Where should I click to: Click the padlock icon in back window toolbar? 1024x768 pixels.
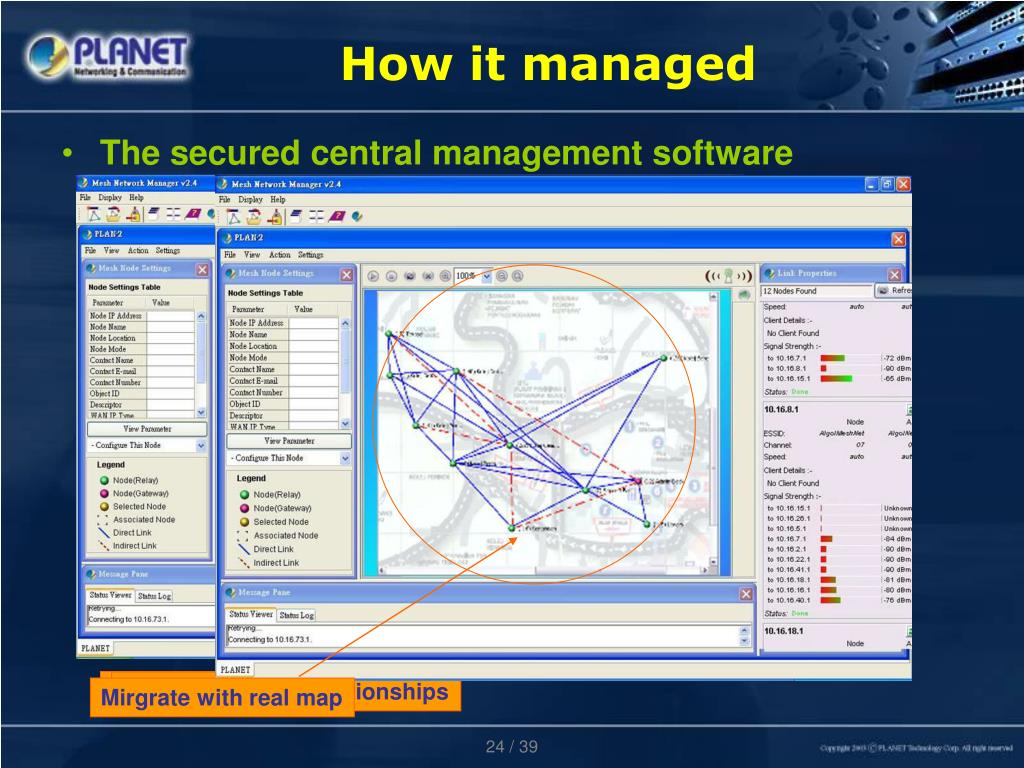pyautogui.click(x=134, y=214)
